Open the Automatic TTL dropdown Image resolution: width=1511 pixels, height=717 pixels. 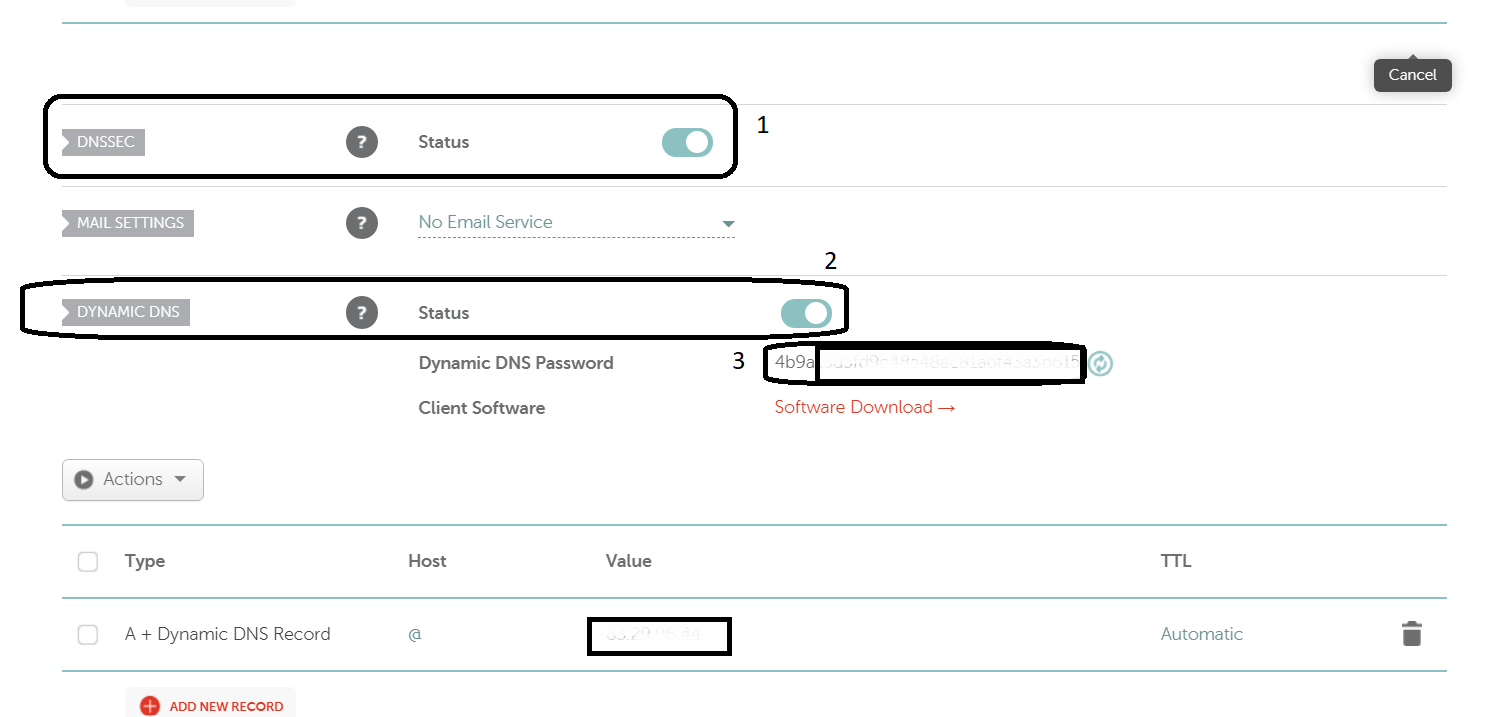[1201, 634]
